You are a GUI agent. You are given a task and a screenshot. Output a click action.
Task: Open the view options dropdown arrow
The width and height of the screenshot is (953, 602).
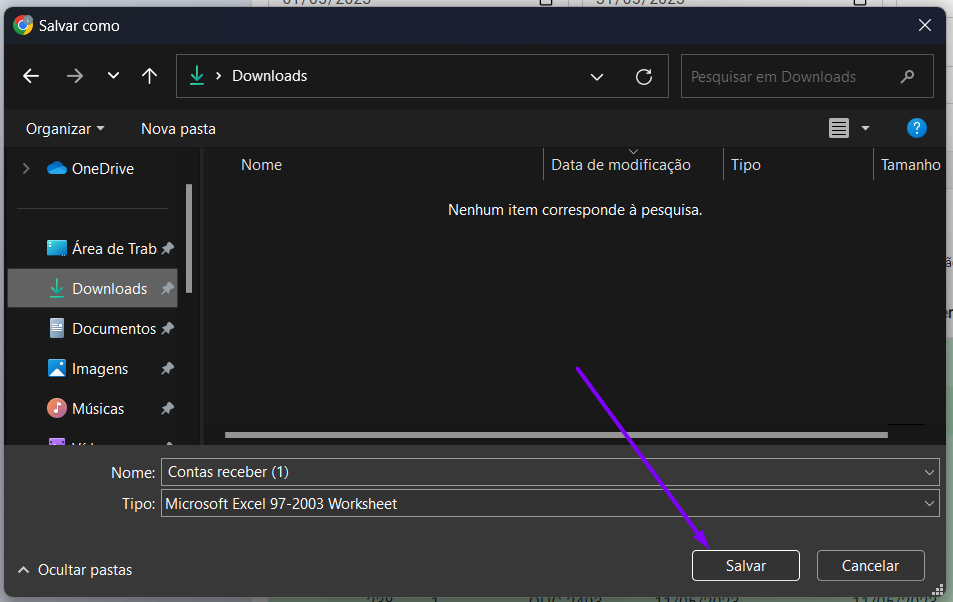865,128
